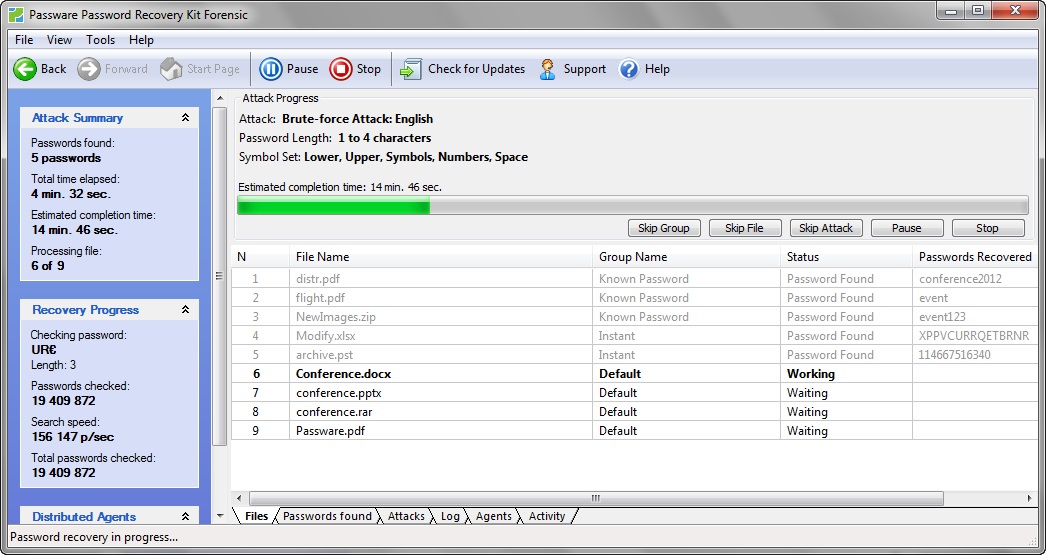
Task: Click the Check for Updates icon
Action: pyautogui.click(x=411, y=69)
